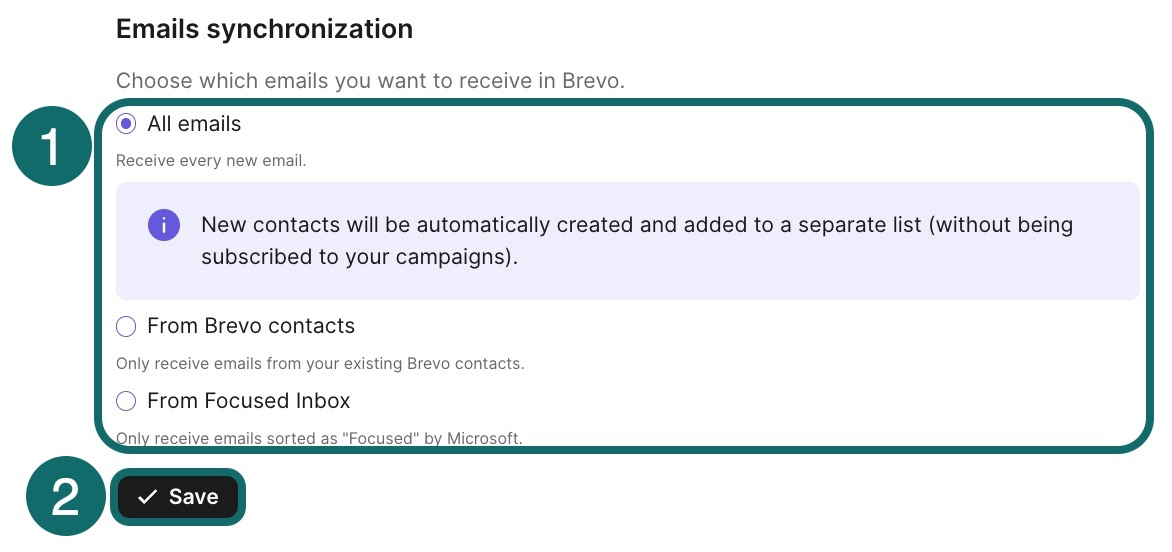
Task: Click the word Save on button
Action: [x=194, y=497]
